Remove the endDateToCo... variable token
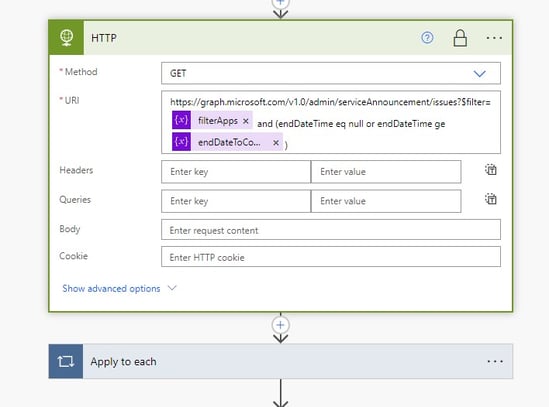This screenshot has height=407, width=549. click(276, 143)
